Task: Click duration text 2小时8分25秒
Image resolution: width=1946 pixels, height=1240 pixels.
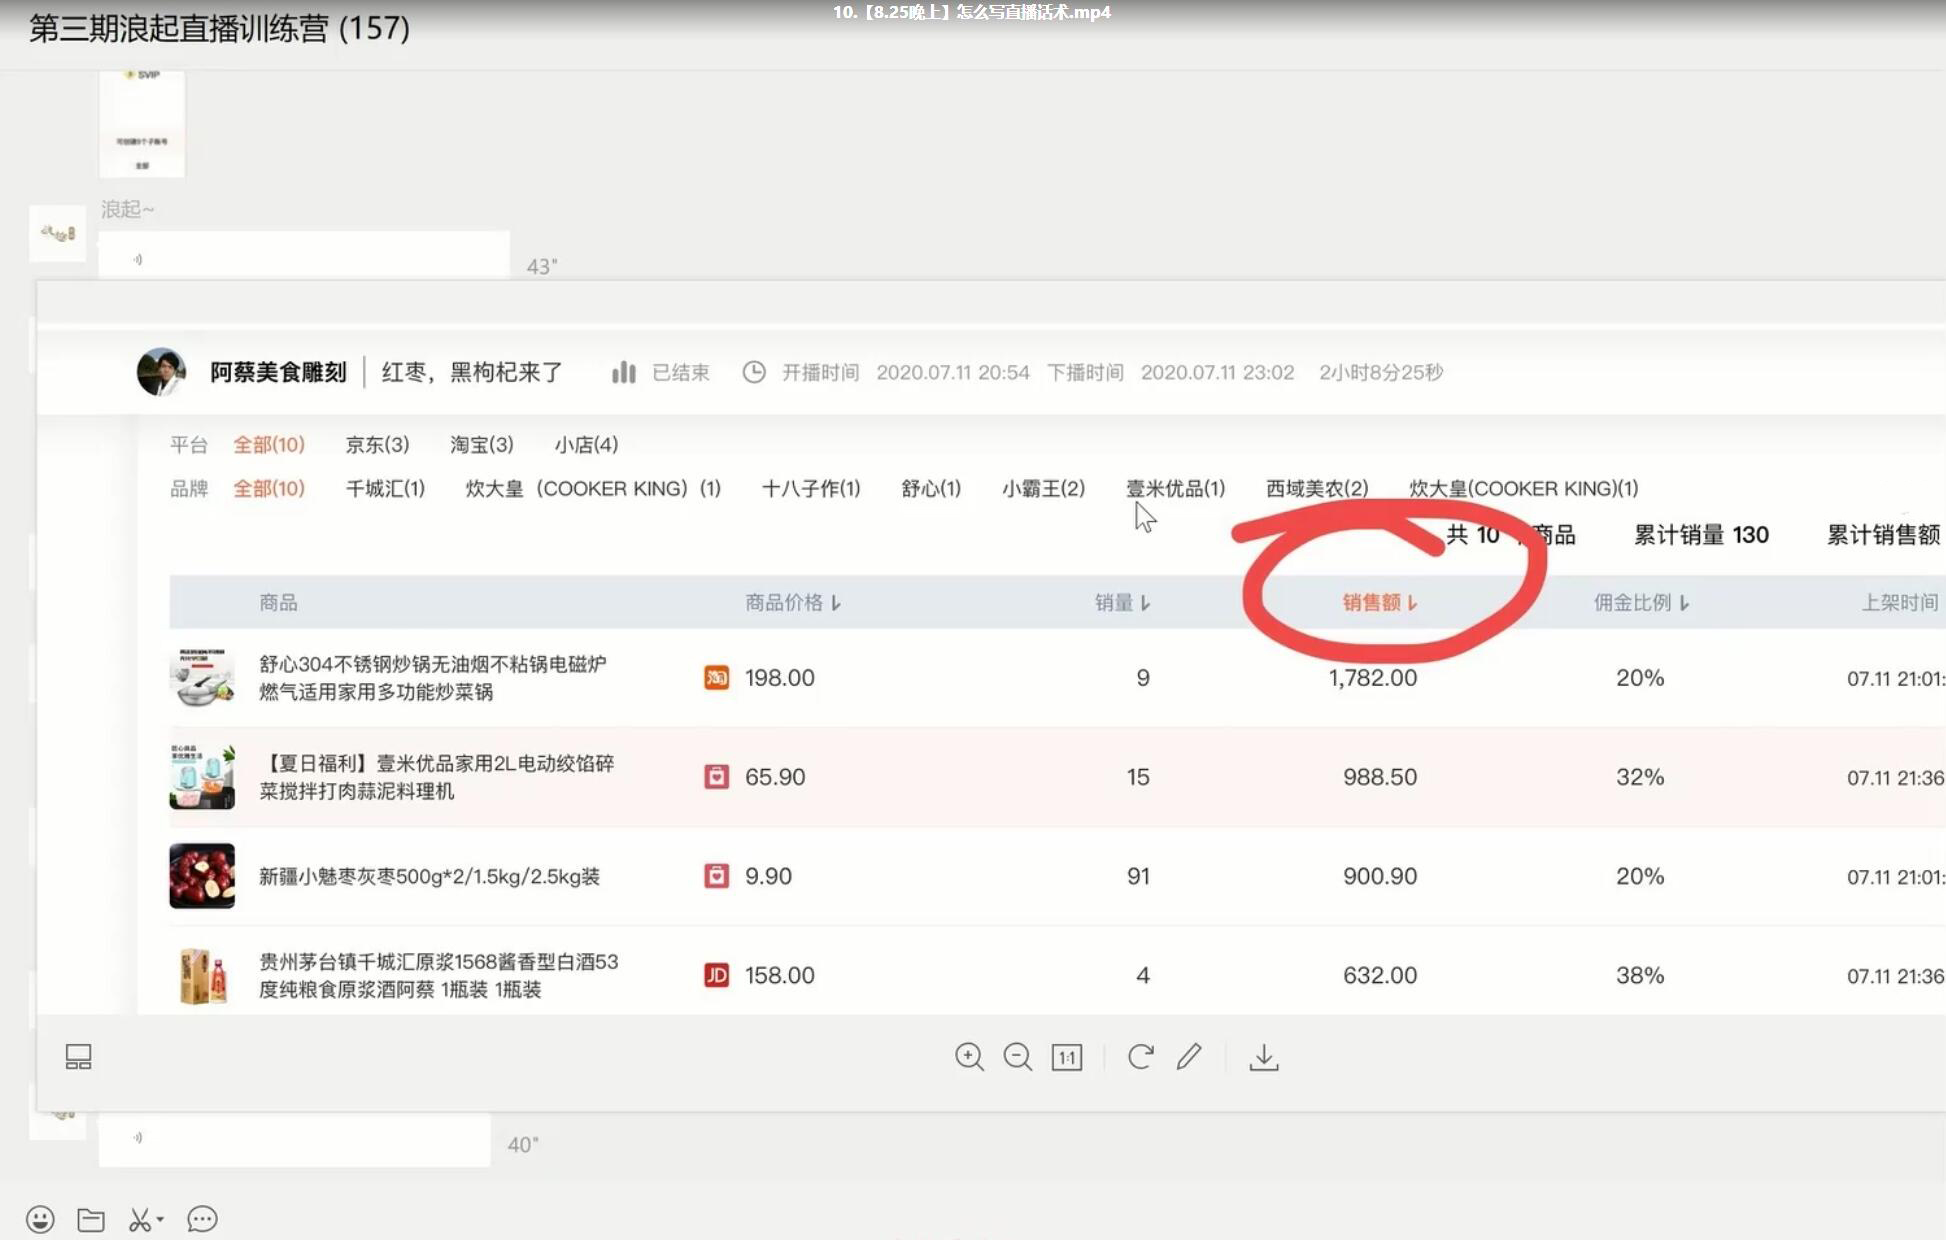Action: tap(1381, 372)
